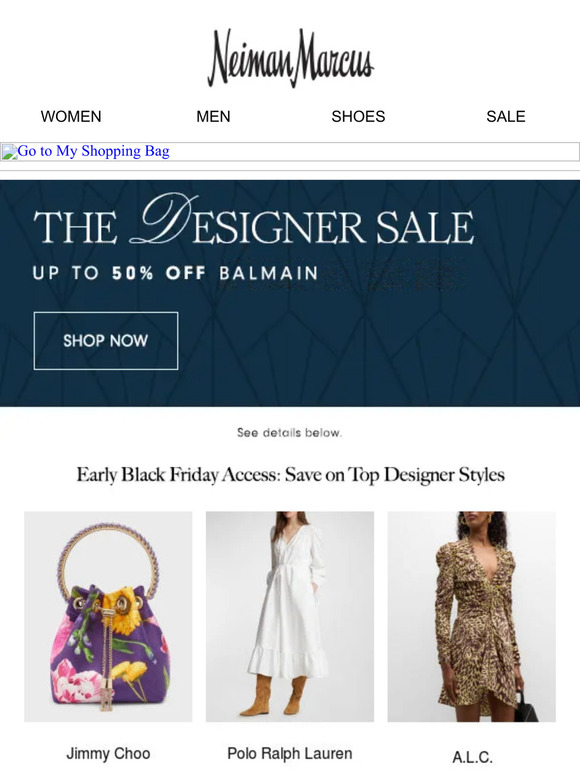This screenshot has width=580, height=774.
Task: Click the broken shopping bag image icon
Action: [x=9, y=152]
